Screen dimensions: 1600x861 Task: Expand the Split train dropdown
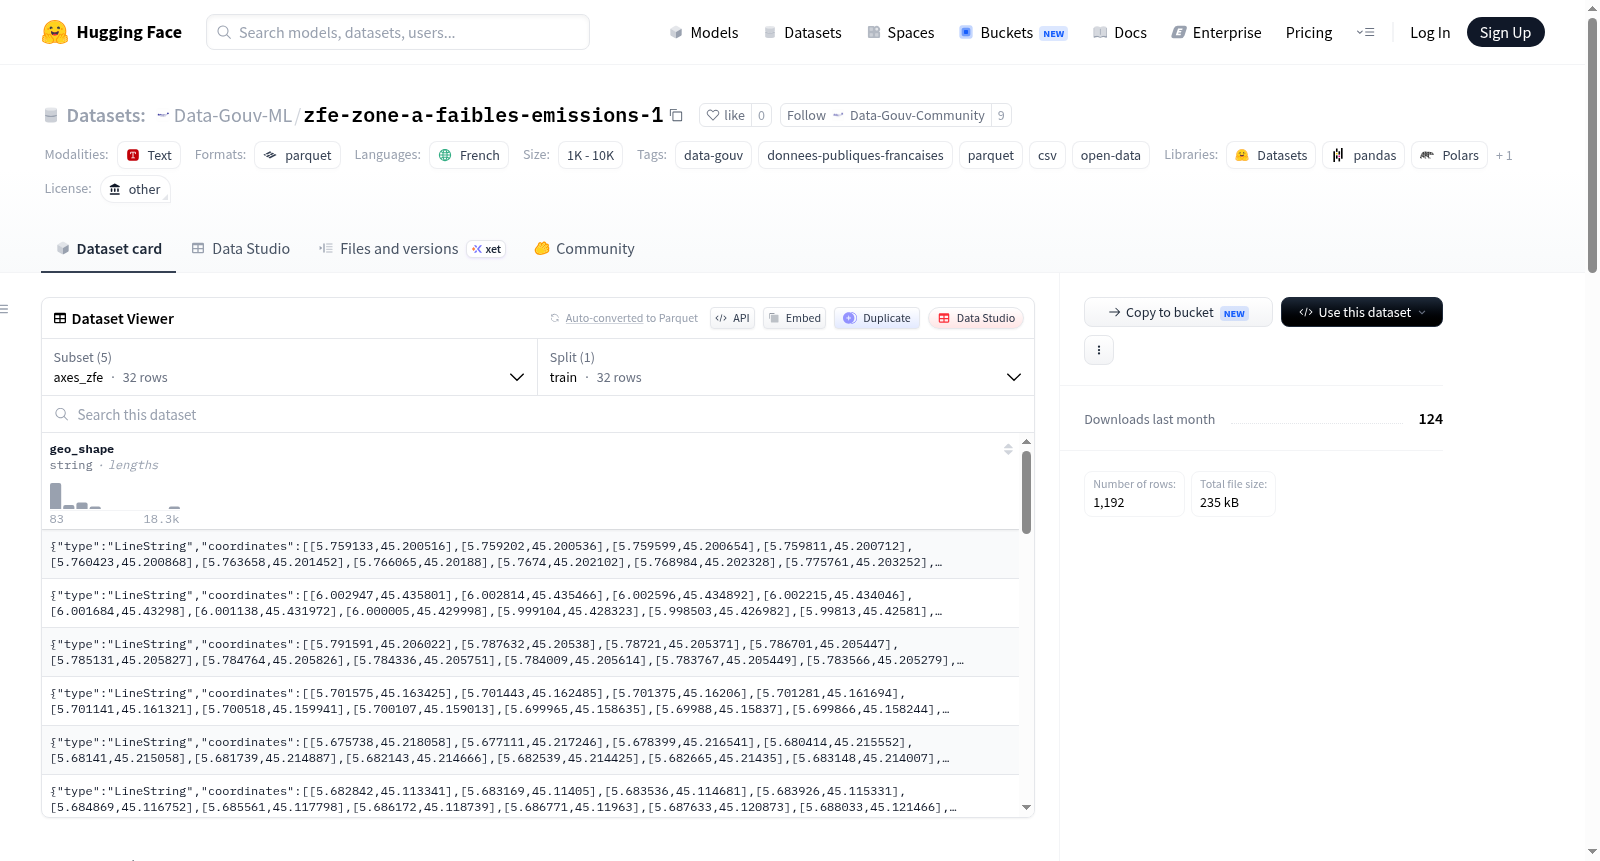point(785,367)
